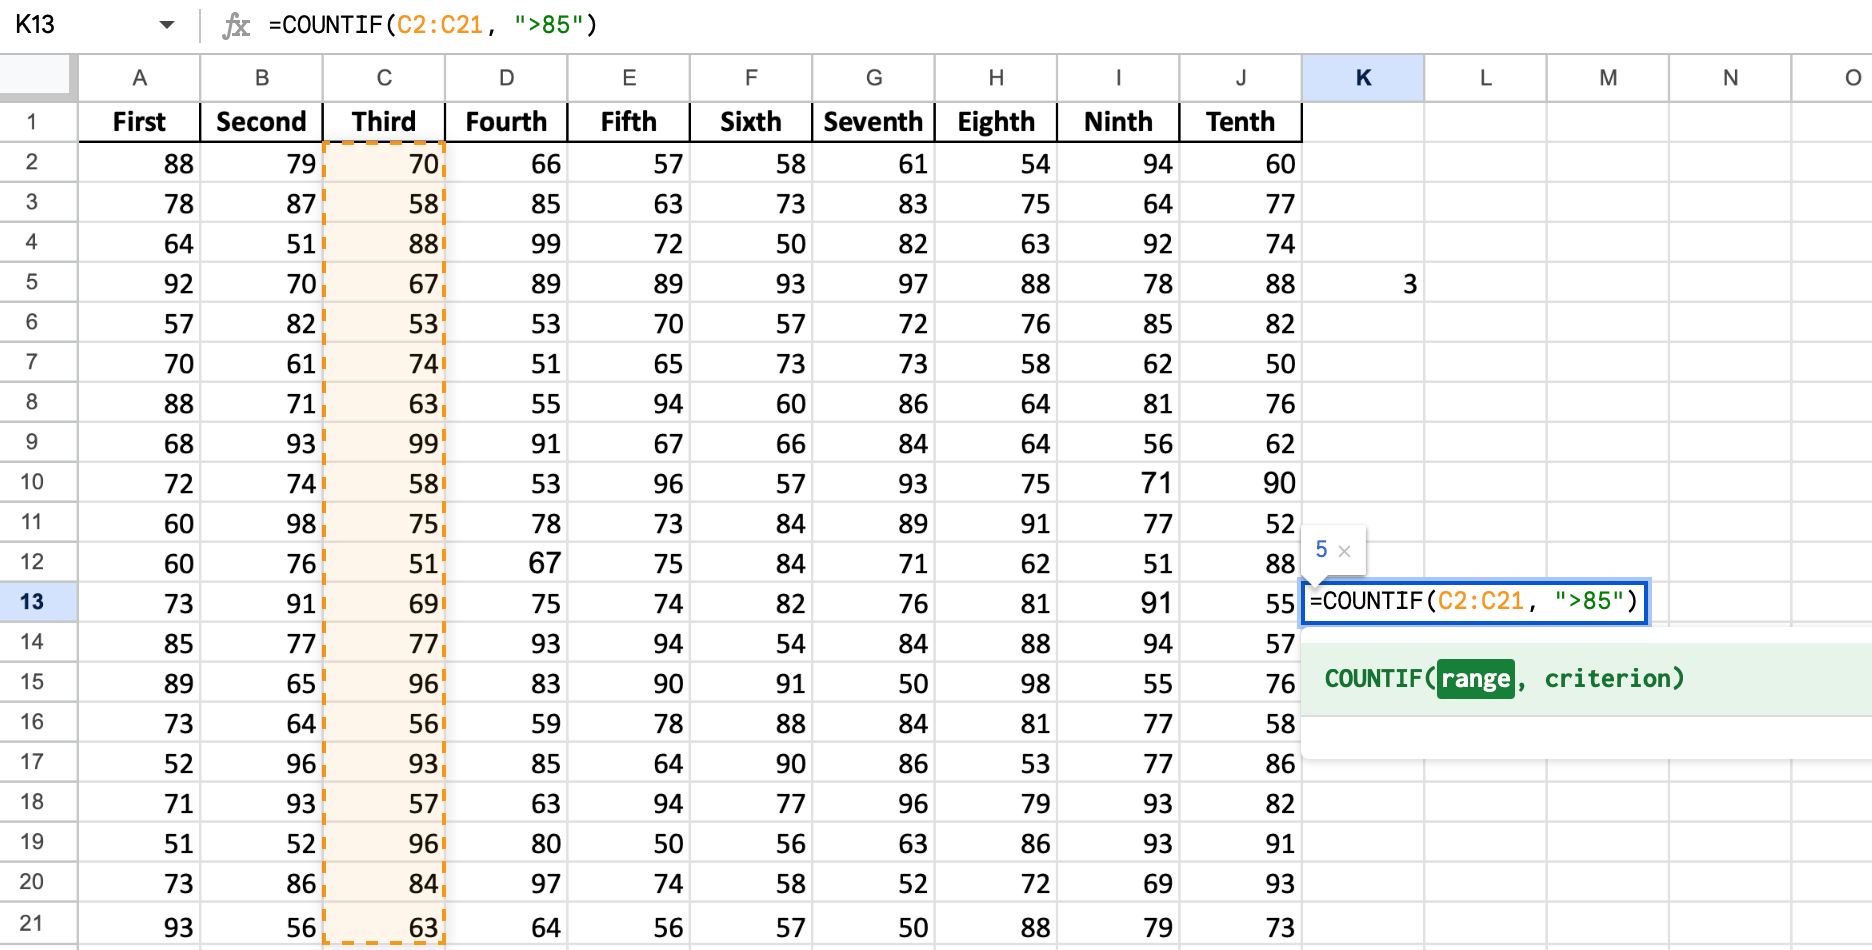Viewport: 1872px width, 950px height.
Task: Click cell I2 containing 94
Action: [1118, 163]
